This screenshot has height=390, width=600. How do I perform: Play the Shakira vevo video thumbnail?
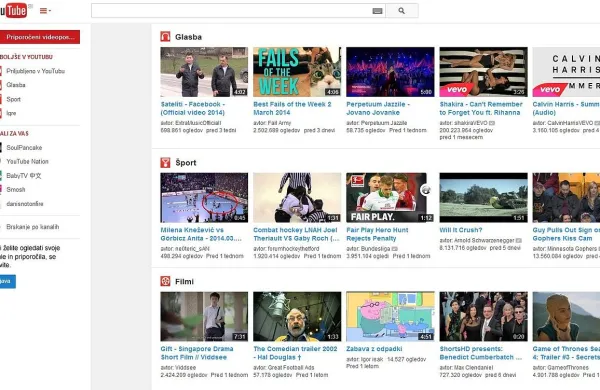tap(483, 72)
